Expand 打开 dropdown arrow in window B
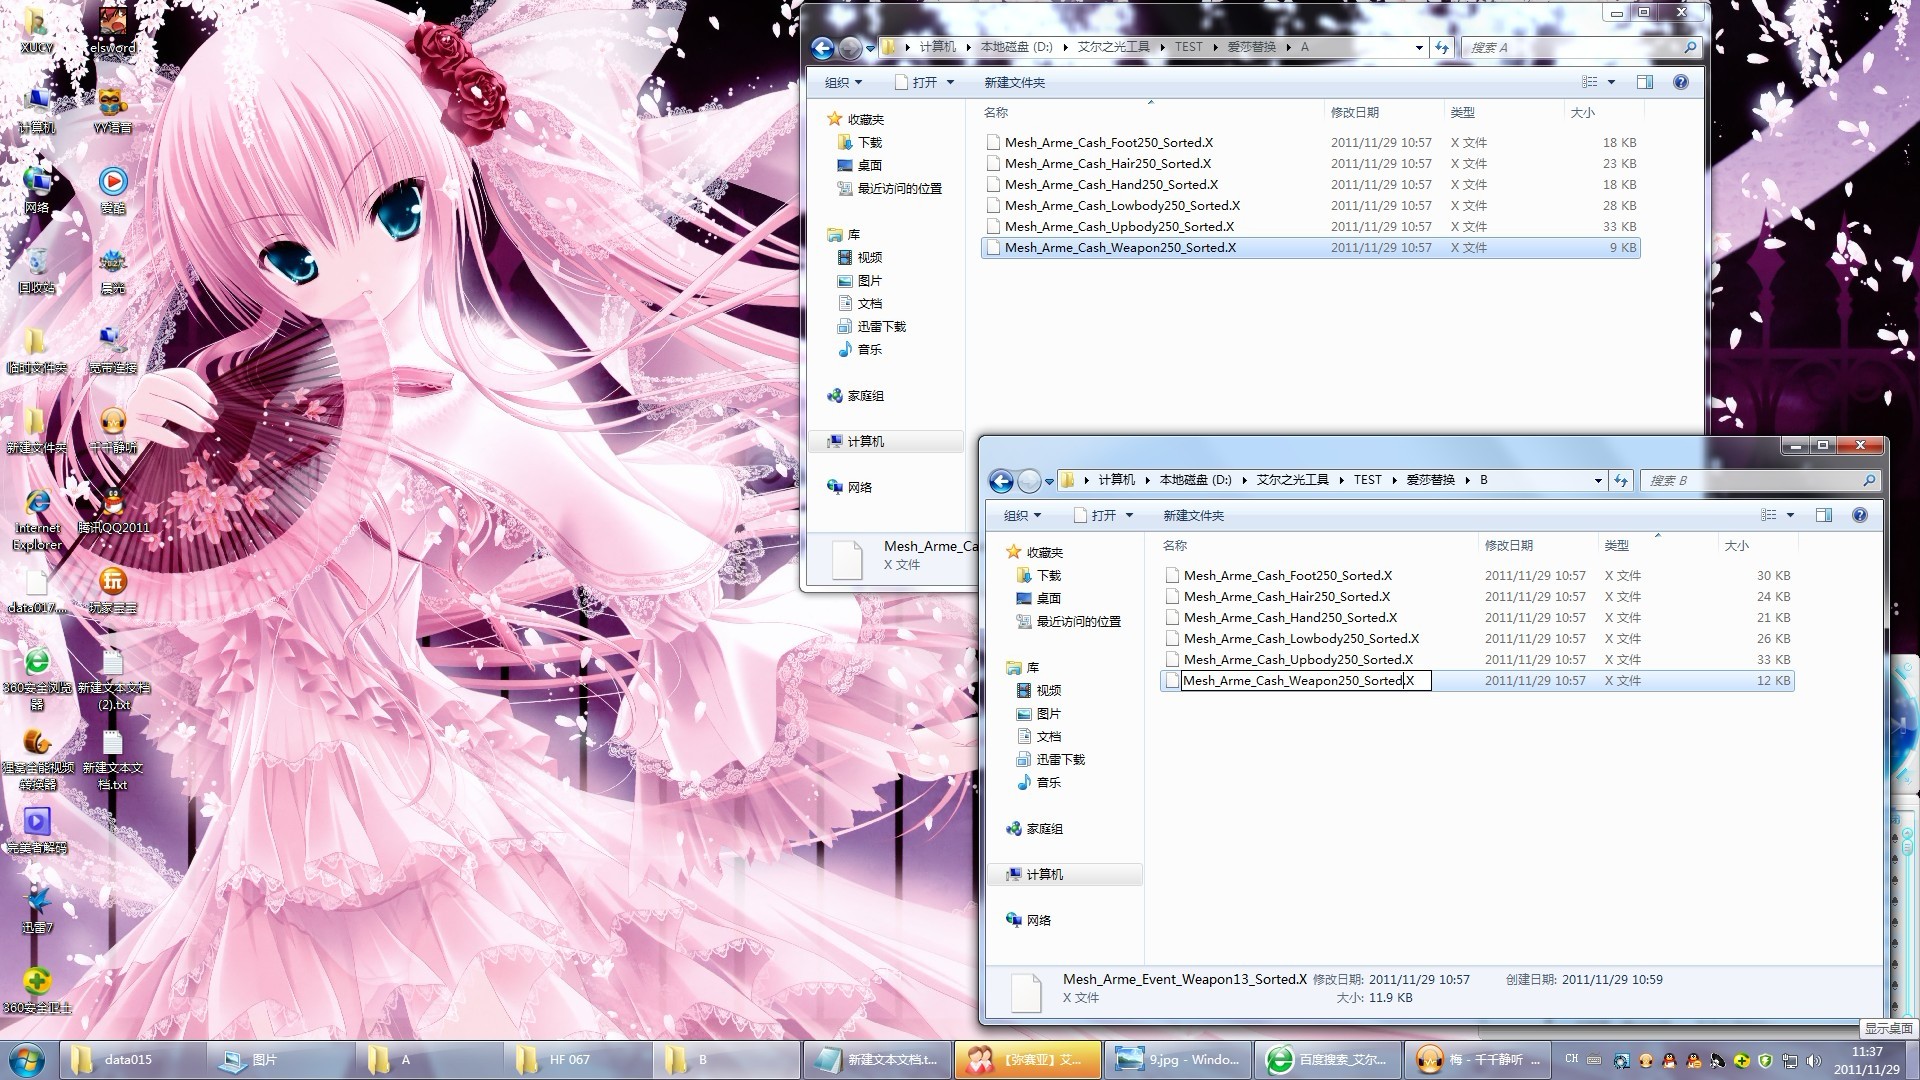1920x1080 pixels. pos(1130,515)
